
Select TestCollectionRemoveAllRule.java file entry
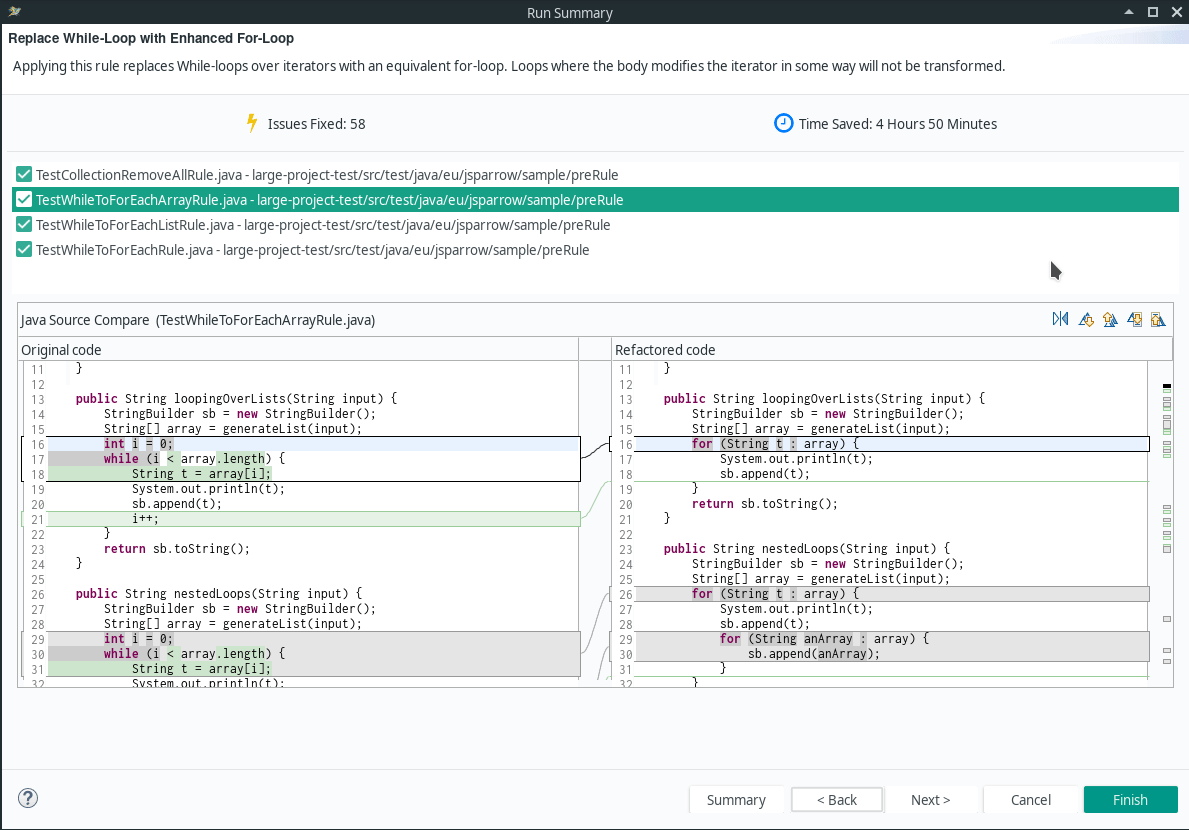click(x=327, y=175)
